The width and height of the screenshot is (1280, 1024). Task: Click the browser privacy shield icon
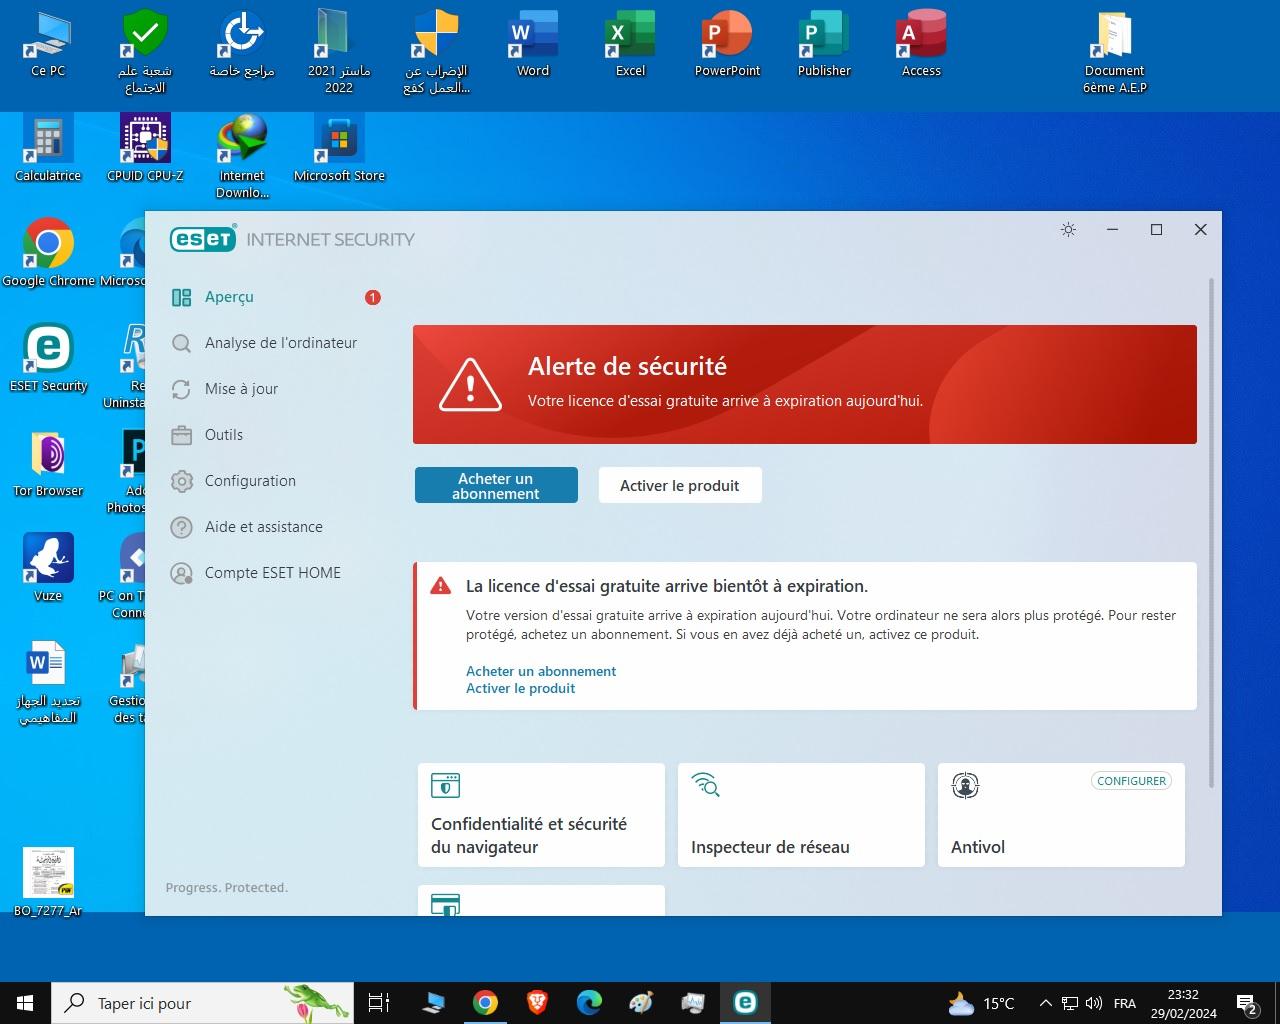445,785
